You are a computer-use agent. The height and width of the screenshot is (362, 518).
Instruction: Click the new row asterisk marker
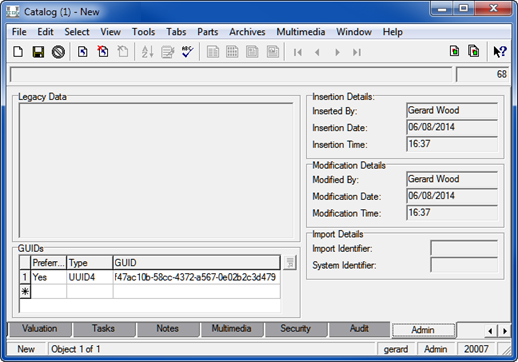click(25, 292)
